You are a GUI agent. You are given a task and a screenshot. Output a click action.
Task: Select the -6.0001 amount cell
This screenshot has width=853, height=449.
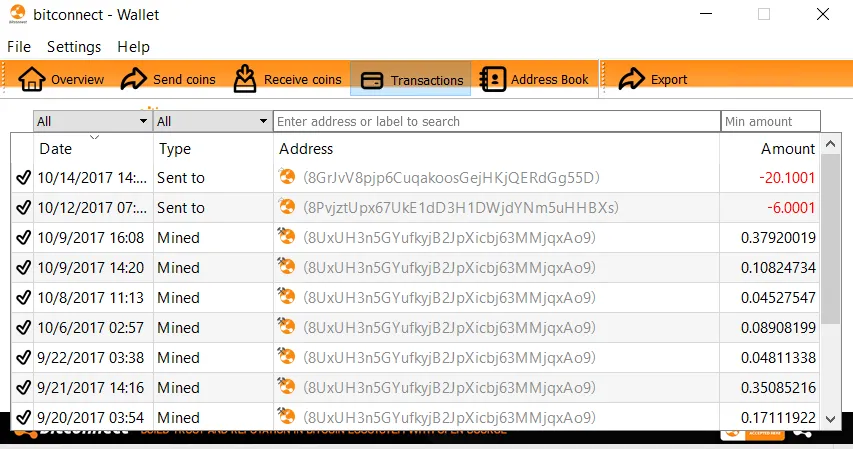point(791,207)
